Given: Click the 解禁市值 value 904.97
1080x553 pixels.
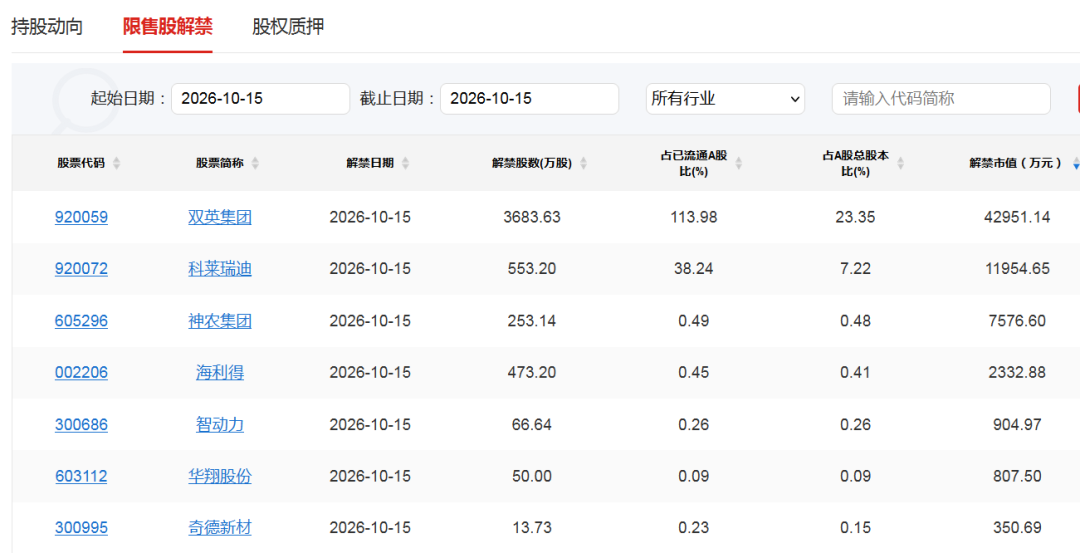Looking at the screenshot, I should [x=1017, y=424].
